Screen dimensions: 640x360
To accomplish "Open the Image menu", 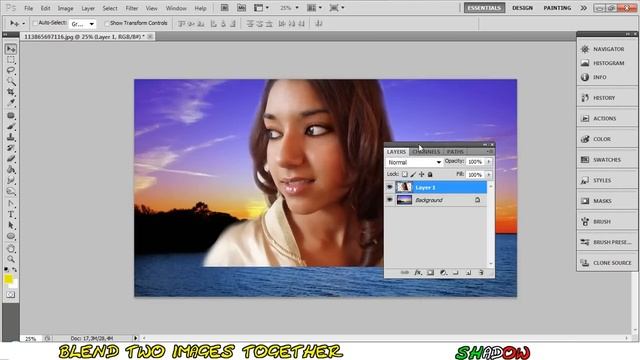I will [x=65, y=8].
